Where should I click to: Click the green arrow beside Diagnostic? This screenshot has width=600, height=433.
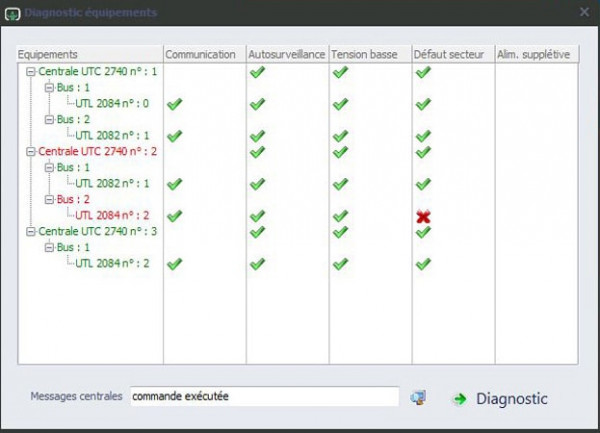[459, 399]
